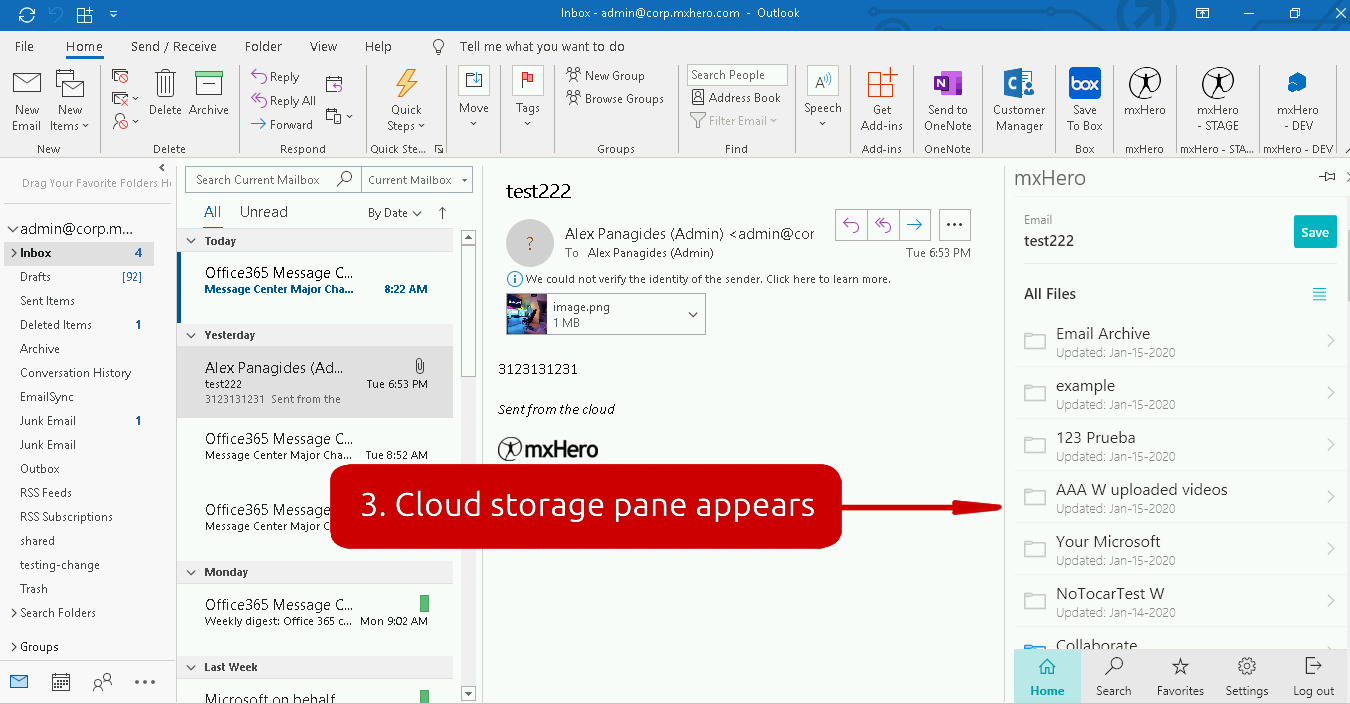The image size is (1350, 704).
Task: Open mxHero Settings
Action: click(x=1247, y=676)
